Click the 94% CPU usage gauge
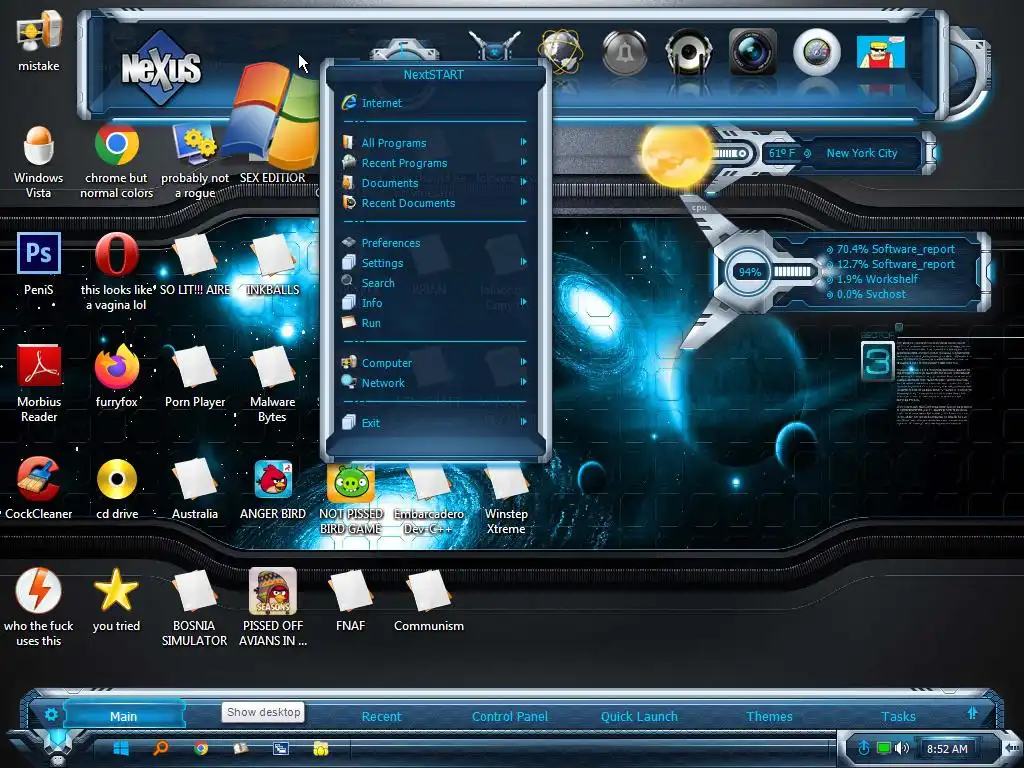Viewport: 1024px width, 768px height. pyautogui.click(x=749, y=272)
